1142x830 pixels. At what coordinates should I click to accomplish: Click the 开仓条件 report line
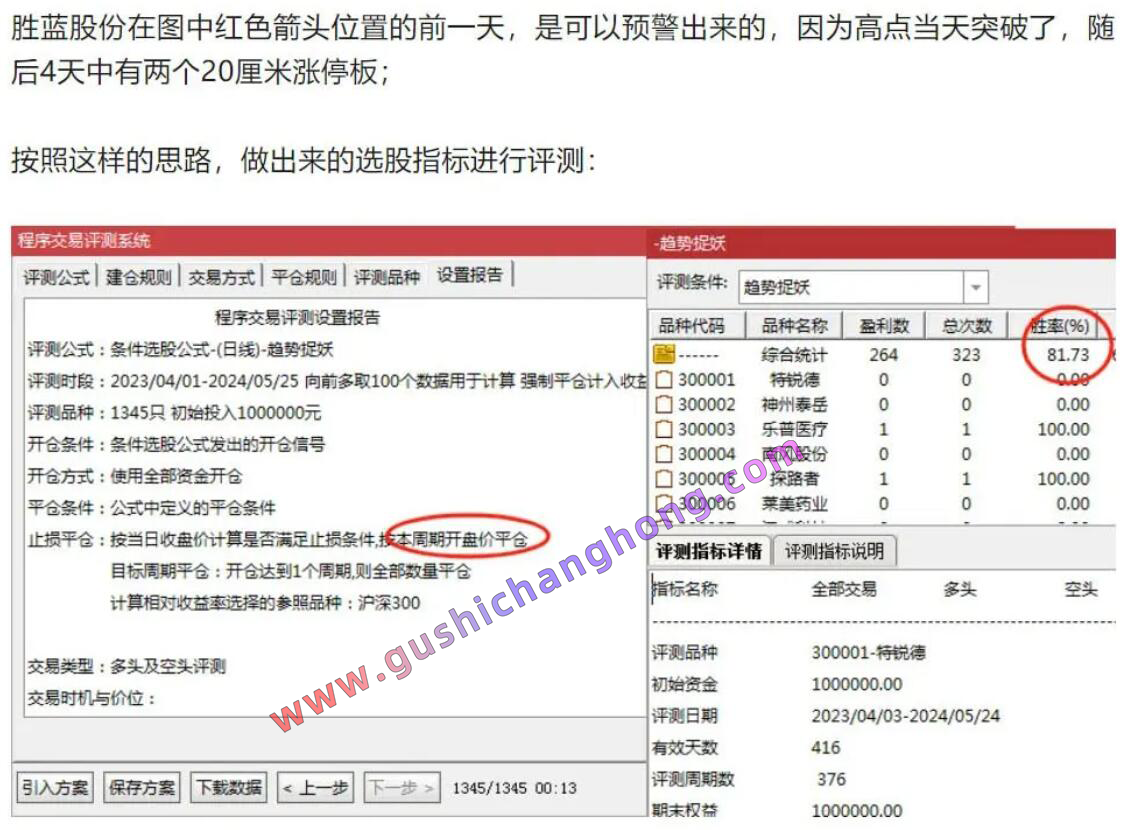pyautogui.click(x=176, y=444)
